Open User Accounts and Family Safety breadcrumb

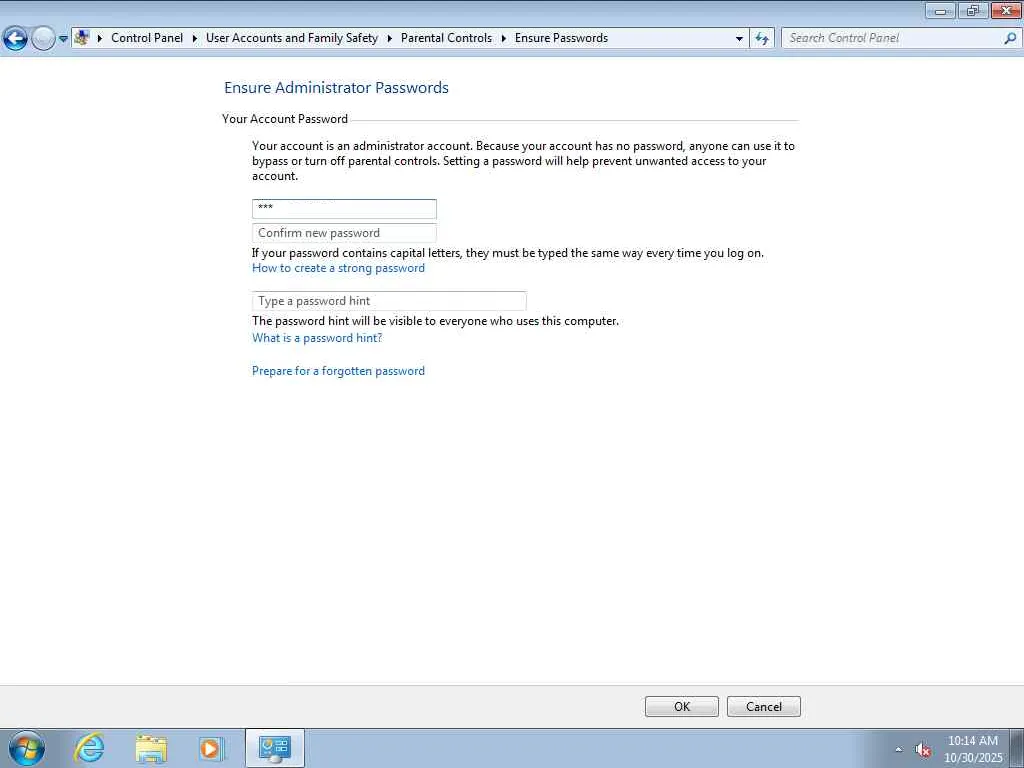(292, 38)
